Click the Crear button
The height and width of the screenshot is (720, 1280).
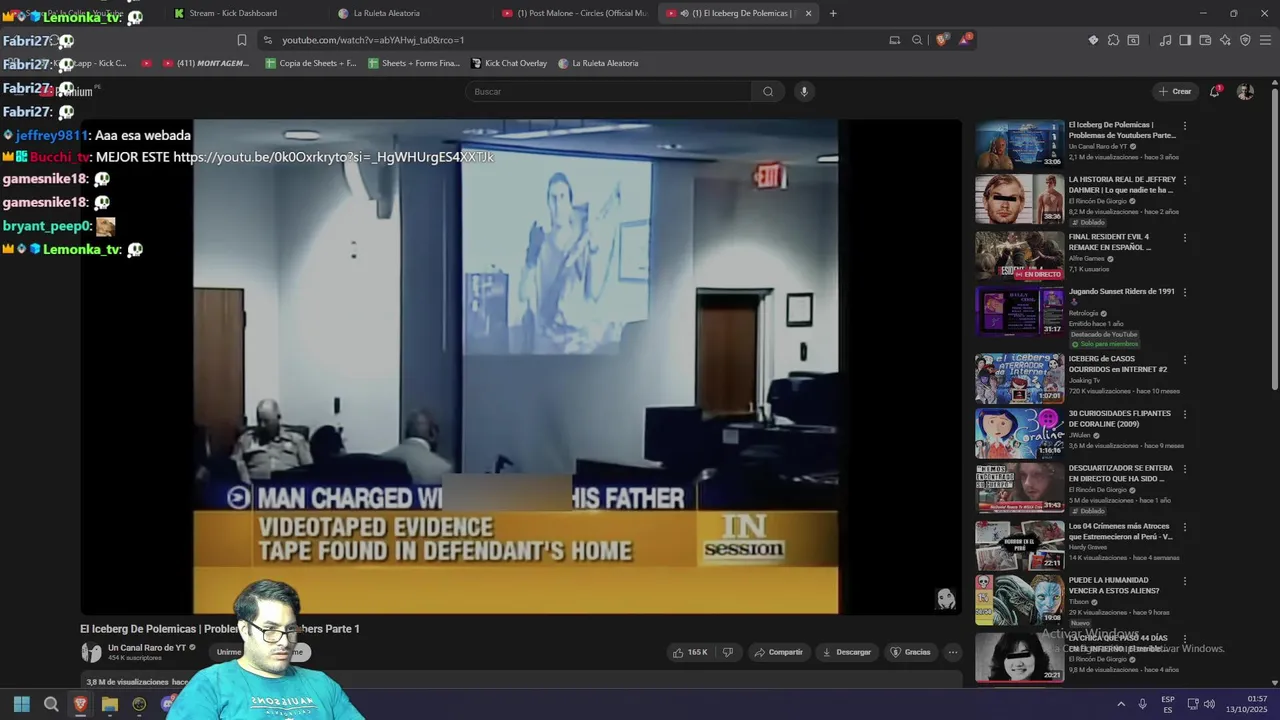[1175, 91]
